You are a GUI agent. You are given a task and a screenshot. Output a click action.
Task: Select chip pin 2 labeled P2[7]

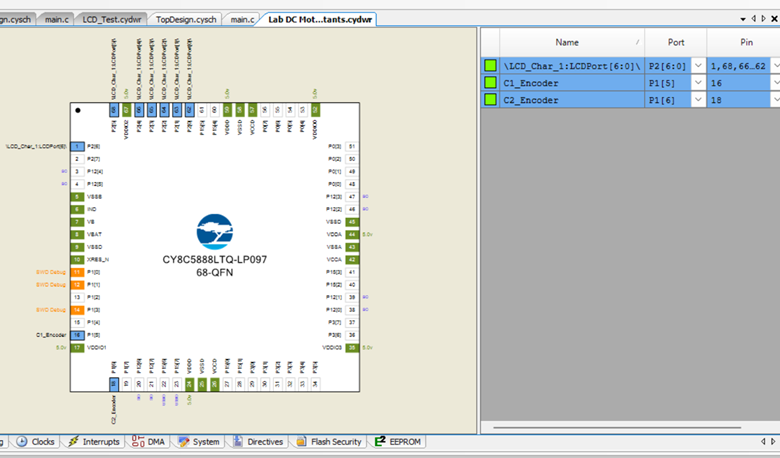(x=77, y=159)
